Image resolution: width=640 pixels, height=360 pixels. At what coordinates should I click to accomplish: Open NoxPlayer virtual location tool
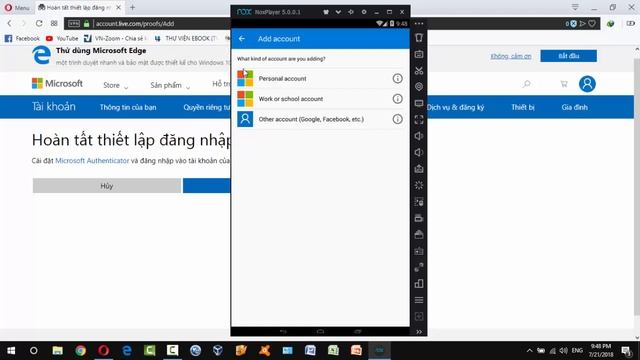pos(419,87)
